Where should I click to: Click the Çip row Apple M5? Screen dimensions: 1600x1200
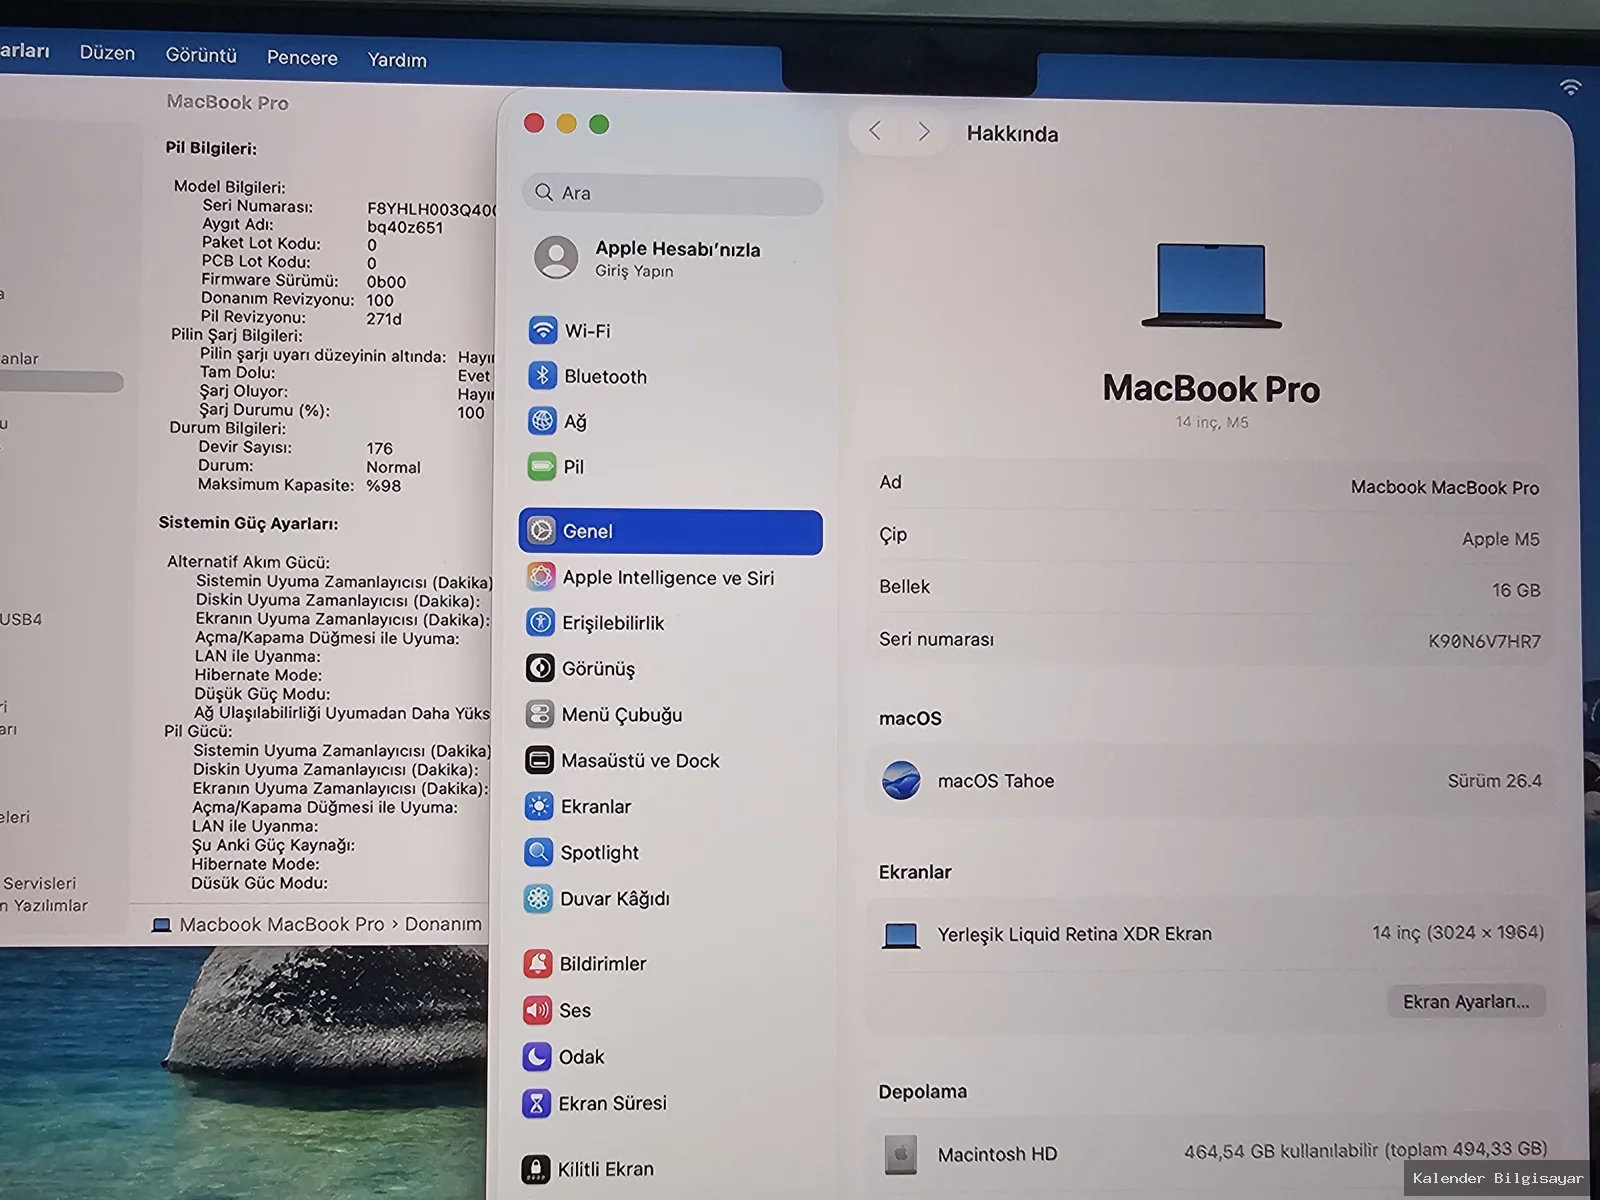tap(1209, 537)
